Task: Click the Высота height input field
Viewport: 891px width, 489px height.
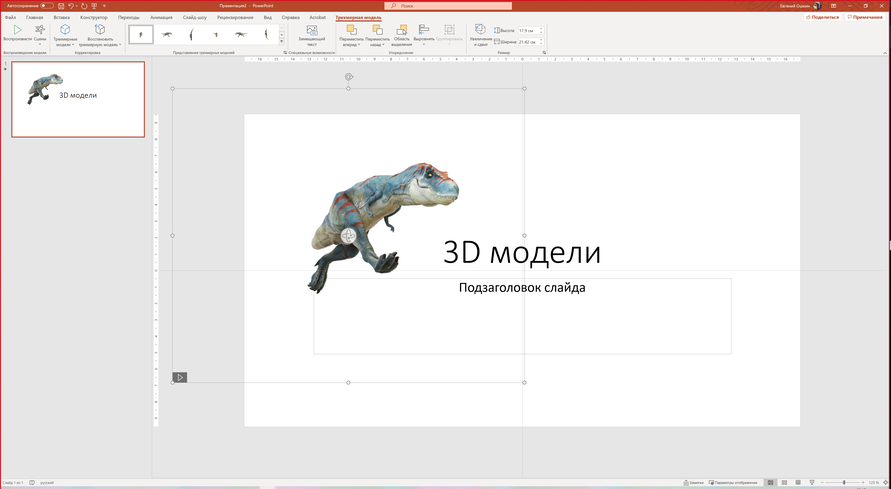Action: pyautogui.click(x=528, y=31)
